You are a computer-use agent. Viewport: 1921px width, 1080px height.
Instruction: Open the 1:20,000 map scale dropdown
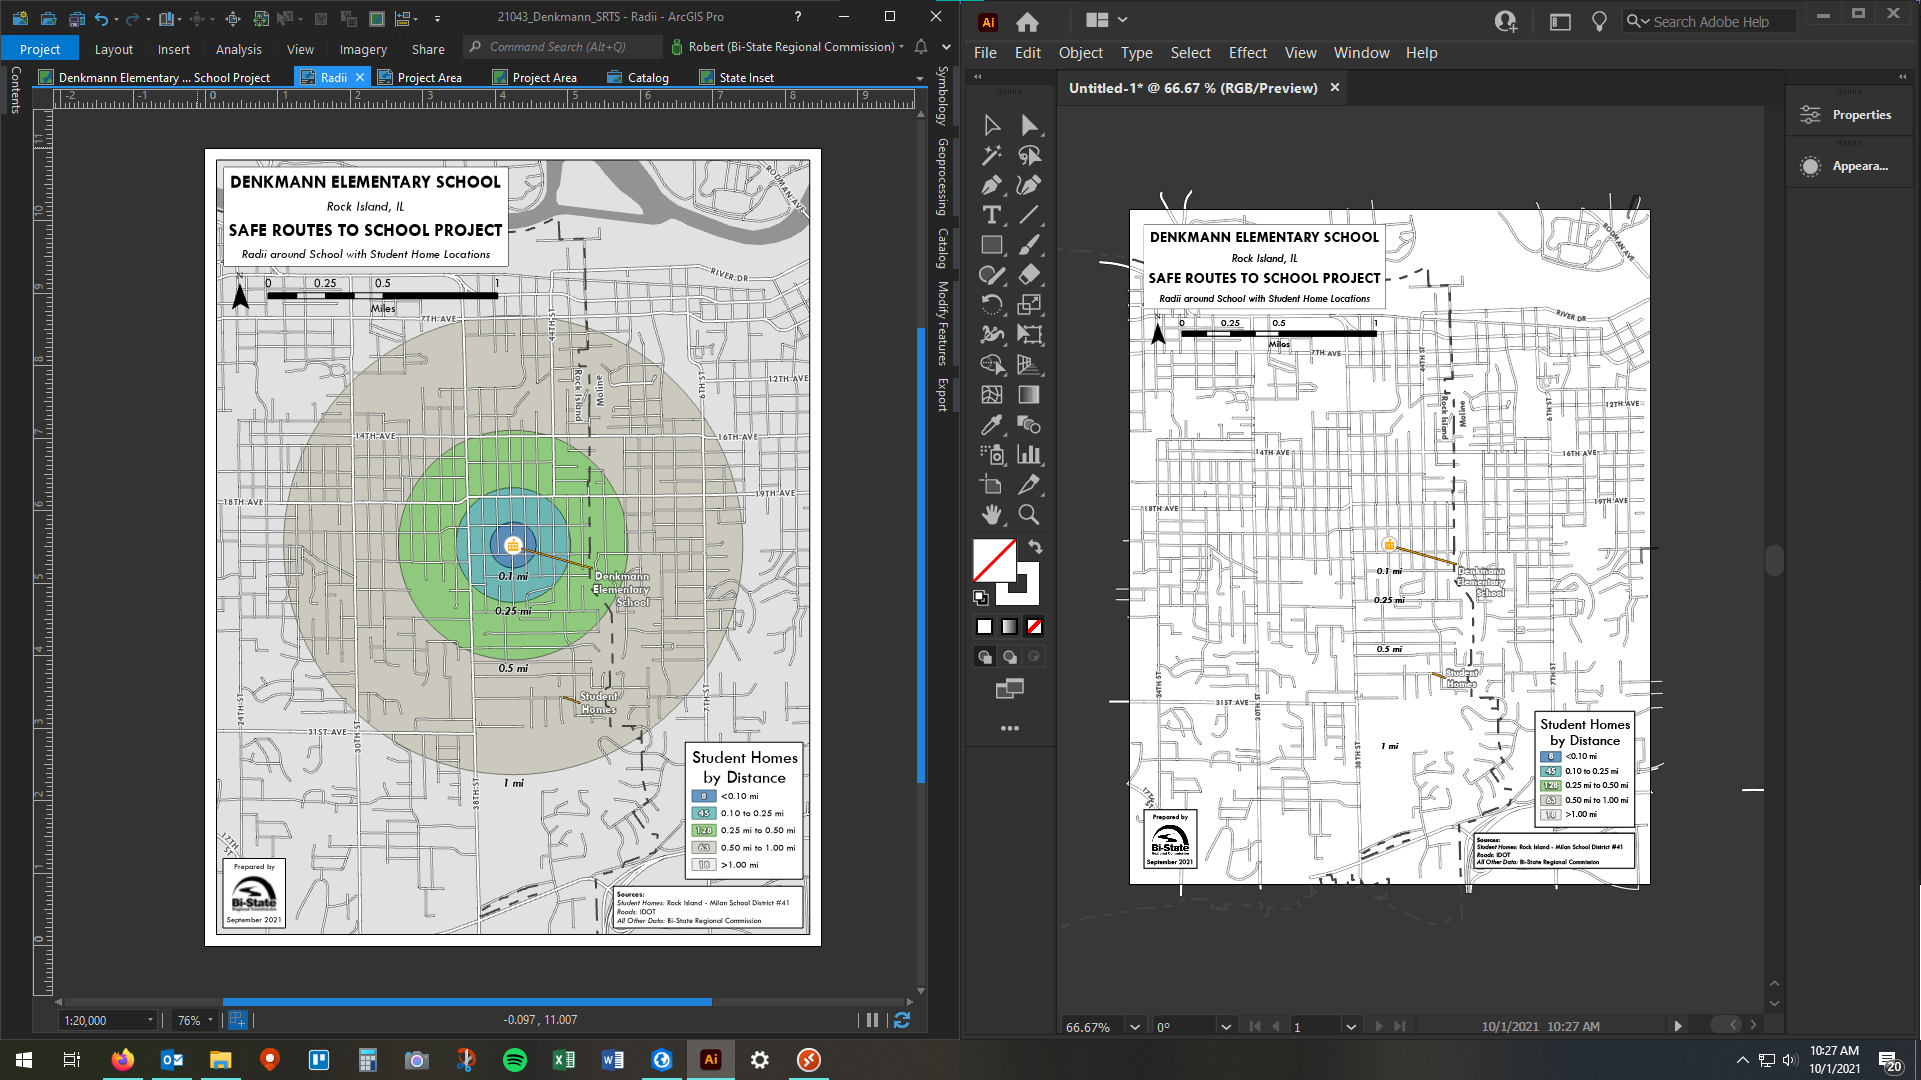(150, 1020)
